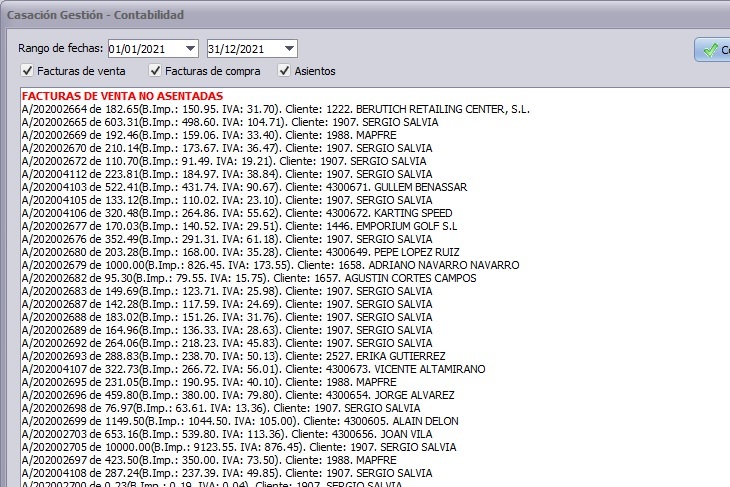This screenshot has width=730, height=487.
Task: Select invoice A/202002679 ADRIANO NAVARRO NAVARRO line
Action: click(x=270, y=265)
